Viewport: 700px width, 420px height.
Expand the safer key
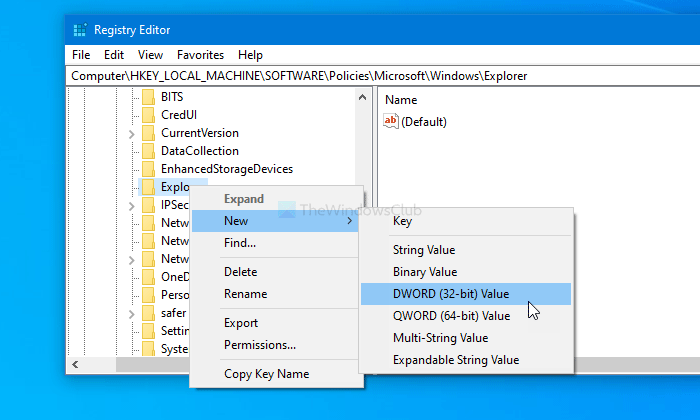(131, 313)
